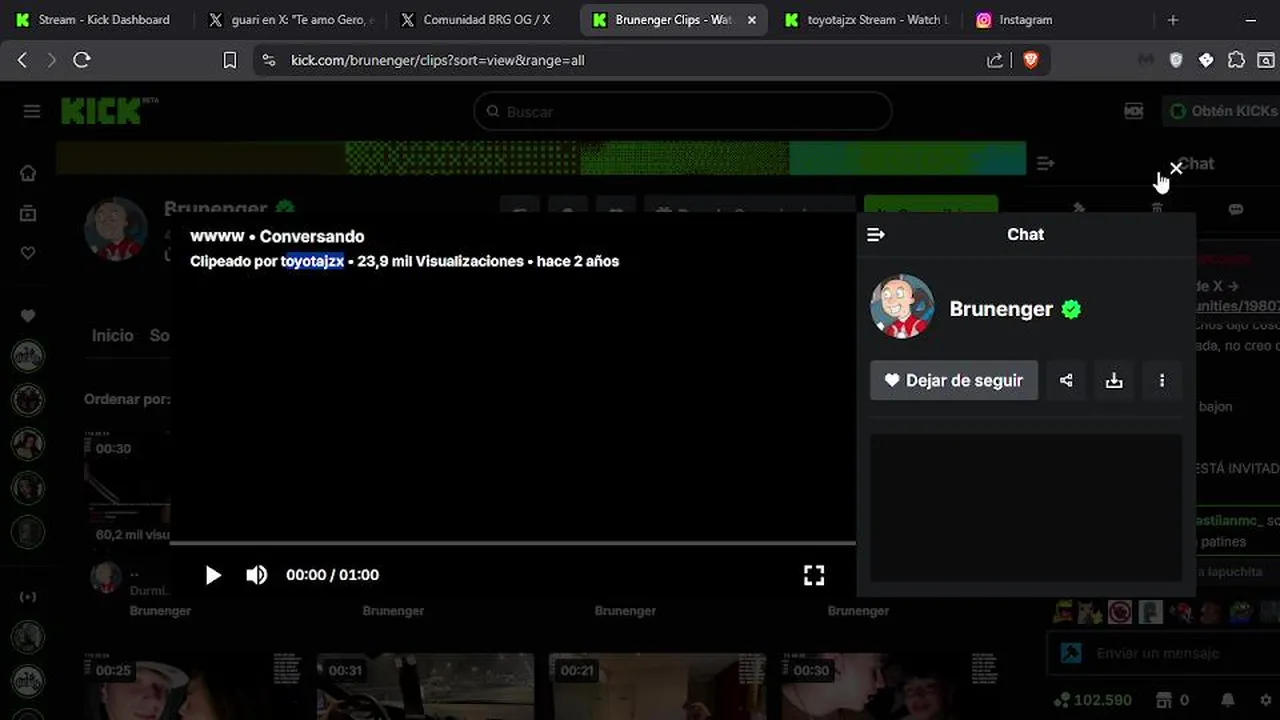Open the chat shop icon showing 0
This screenshot has width=1280, height=720.
[1172, 700]
